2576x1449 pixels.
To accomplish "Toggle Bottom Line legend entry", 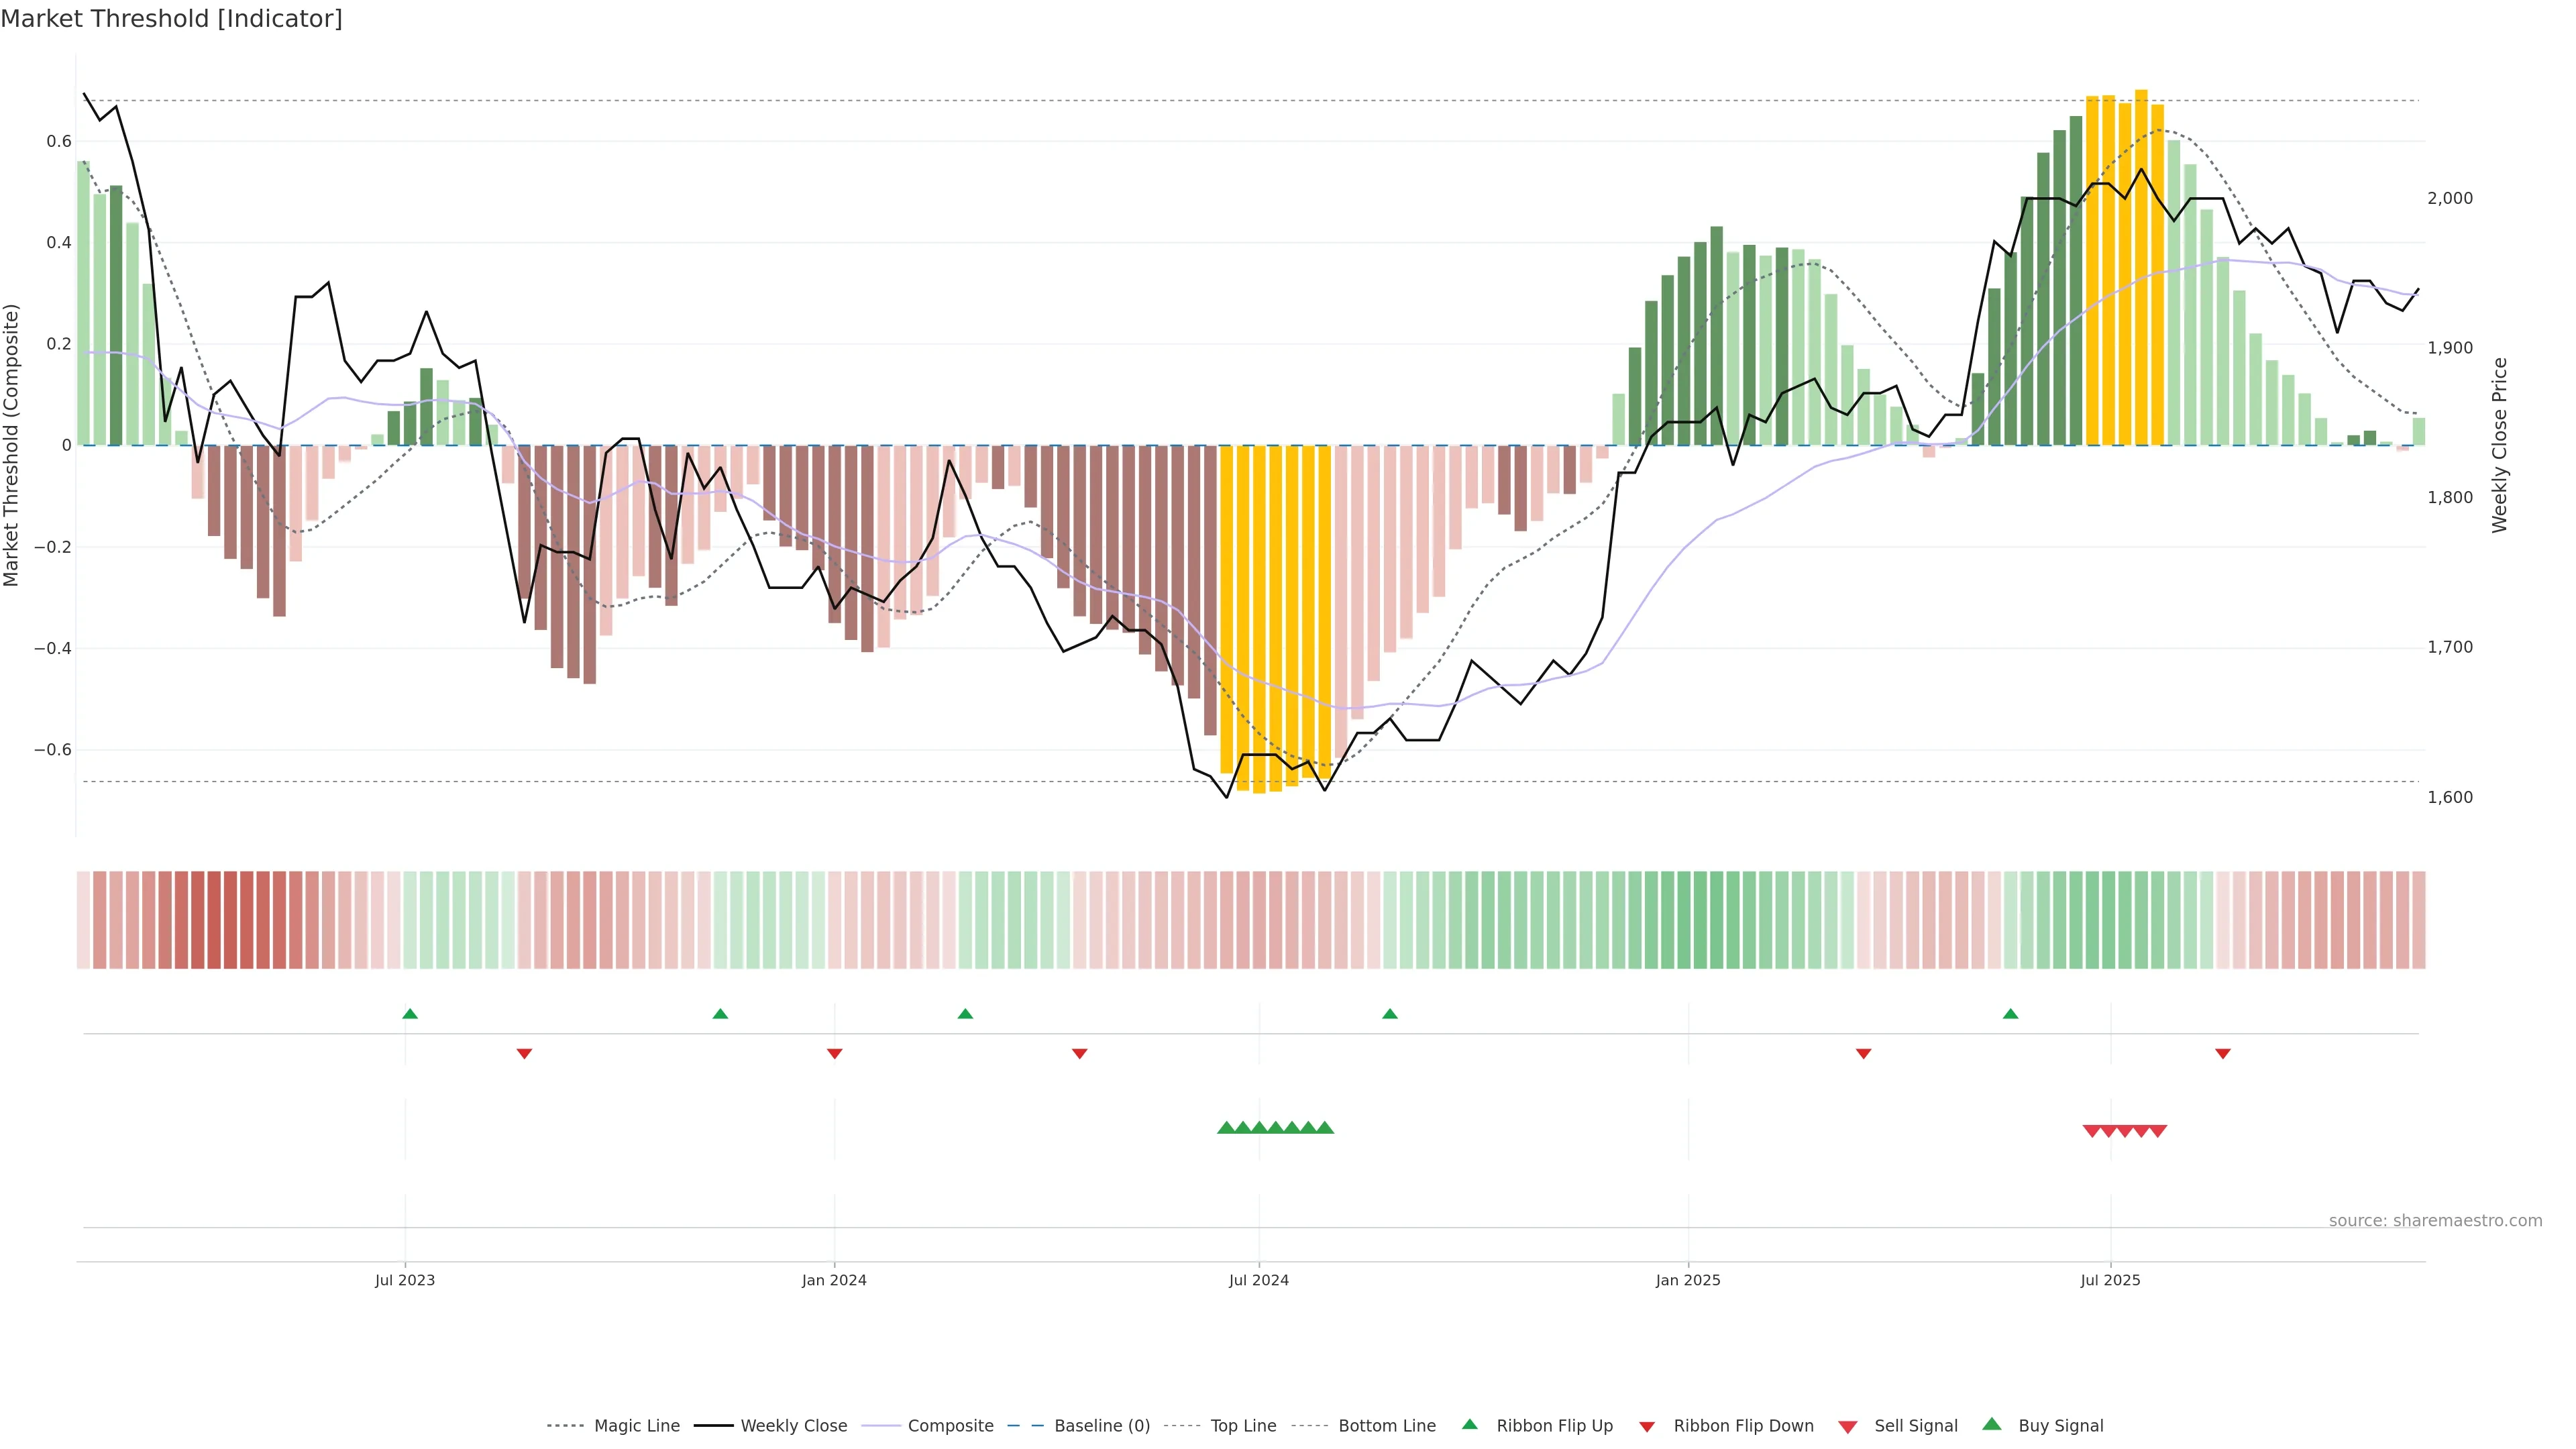I will pos(1386,1425).
